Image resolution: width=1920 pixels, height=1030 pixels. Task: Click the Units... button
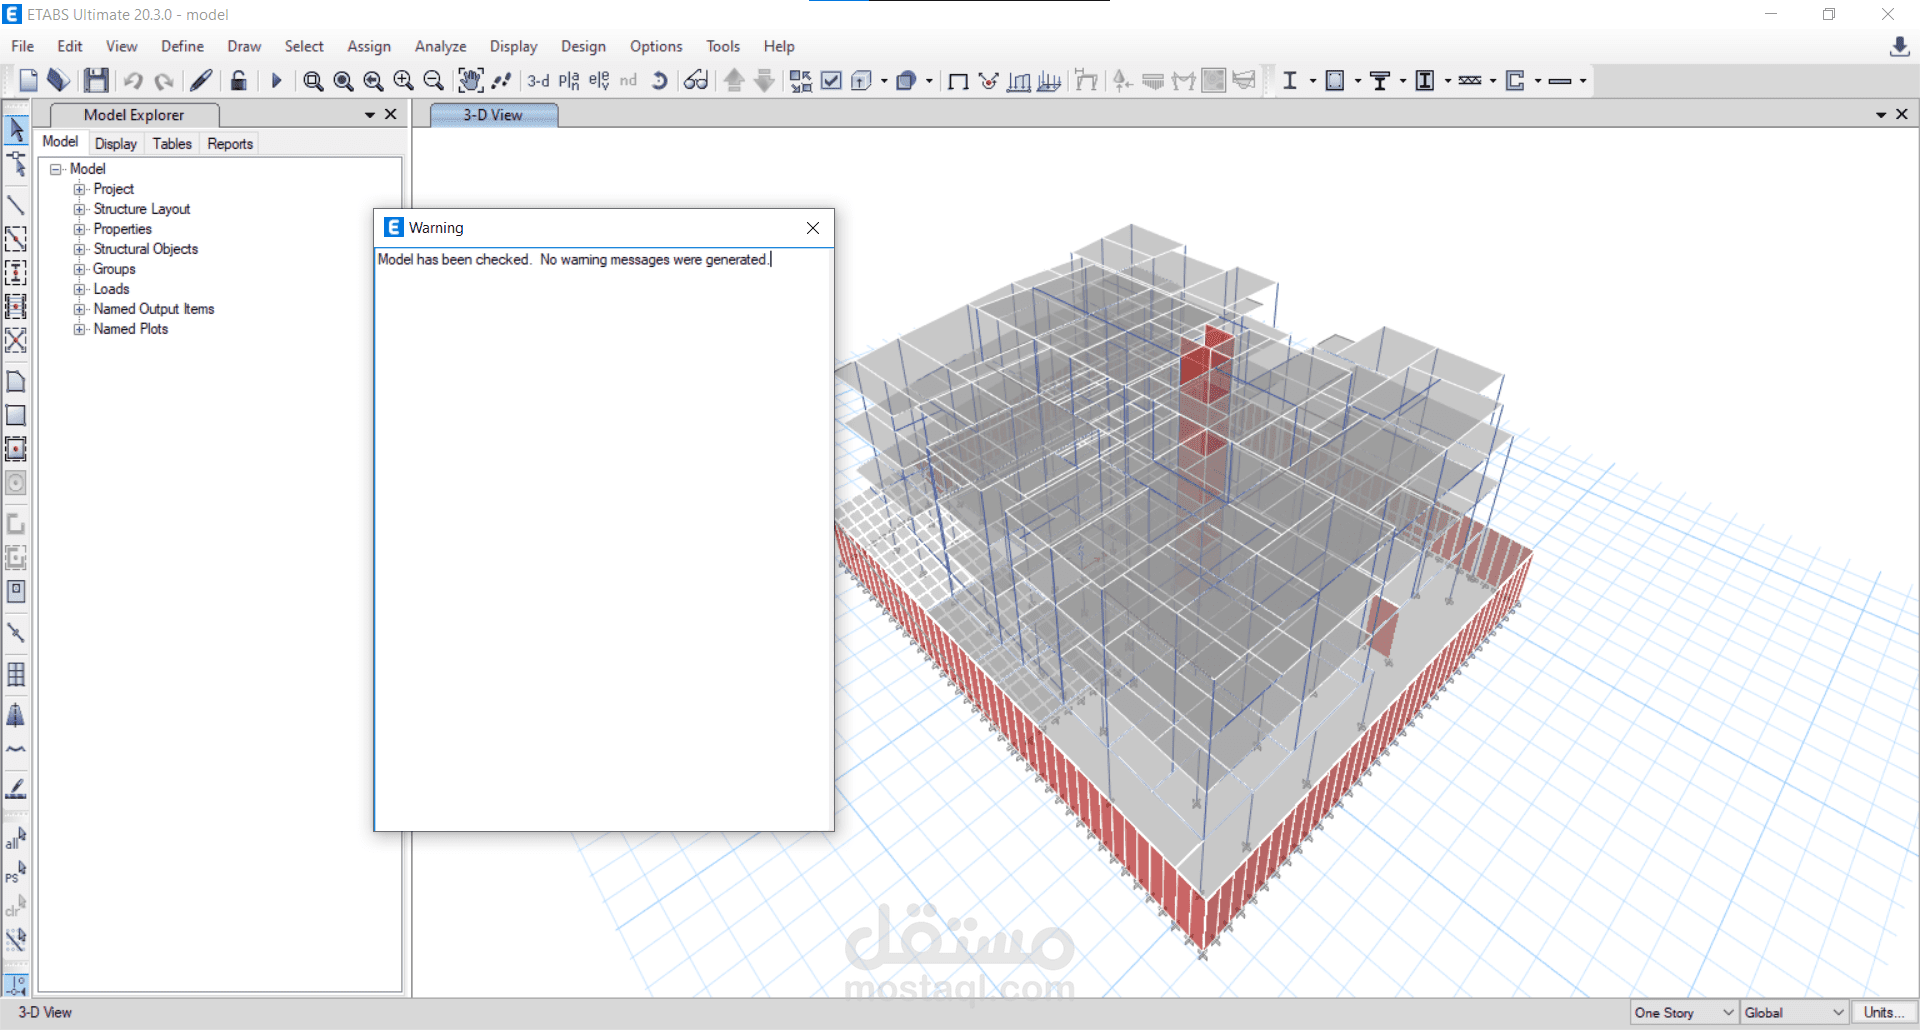coord(1884,1013)
